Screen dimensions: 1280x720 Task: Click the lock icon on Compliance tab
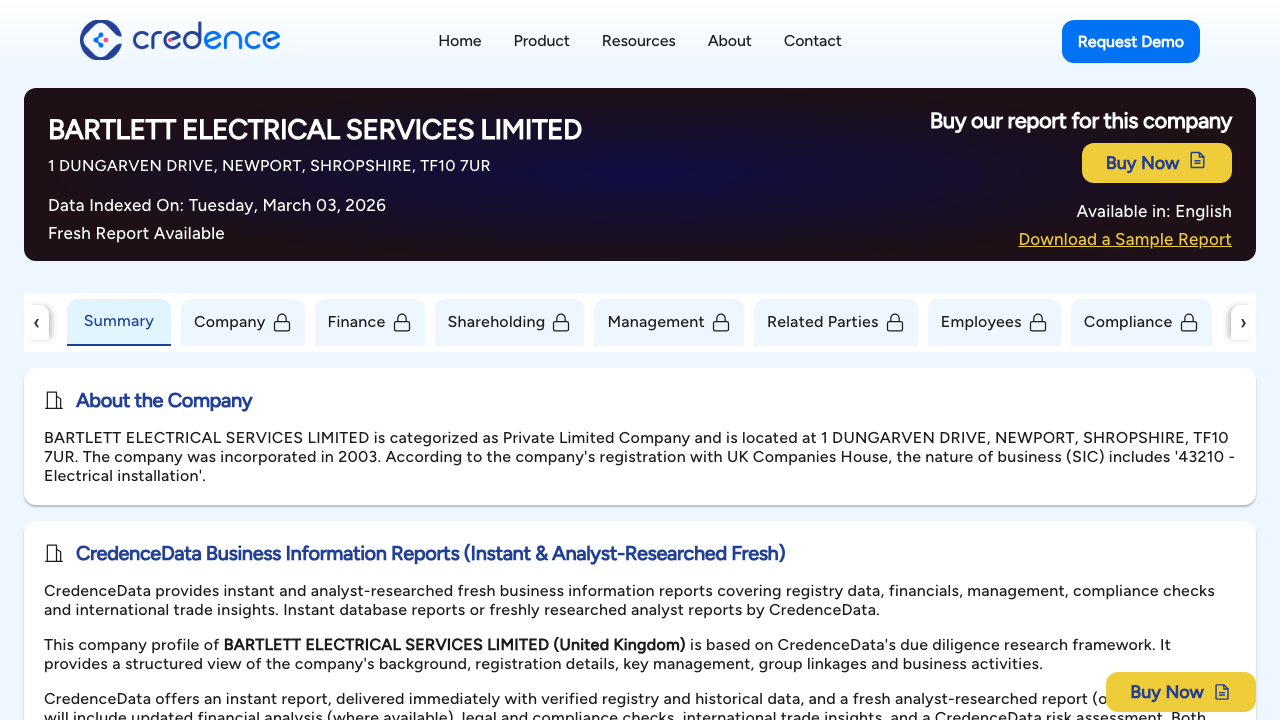pos(1189,322)
